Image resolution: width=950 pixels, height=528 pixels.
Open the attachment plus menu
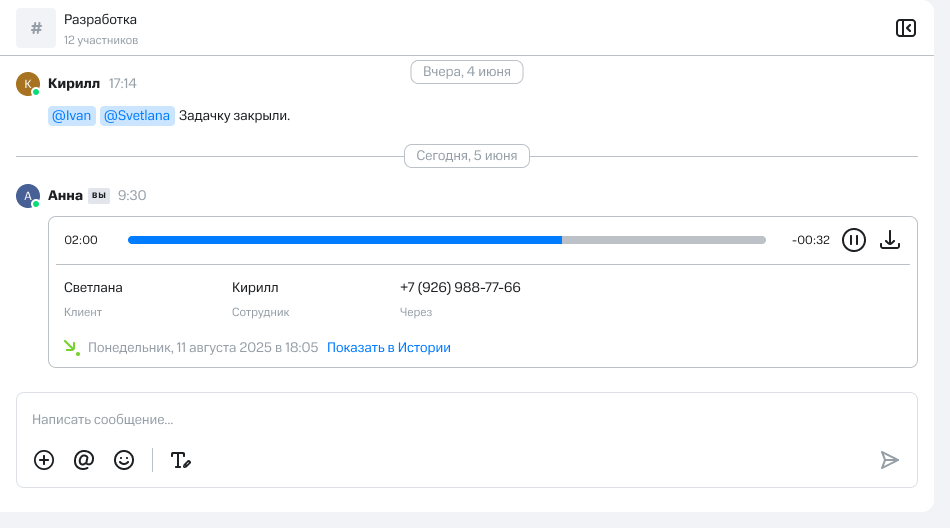pos(44,460)
